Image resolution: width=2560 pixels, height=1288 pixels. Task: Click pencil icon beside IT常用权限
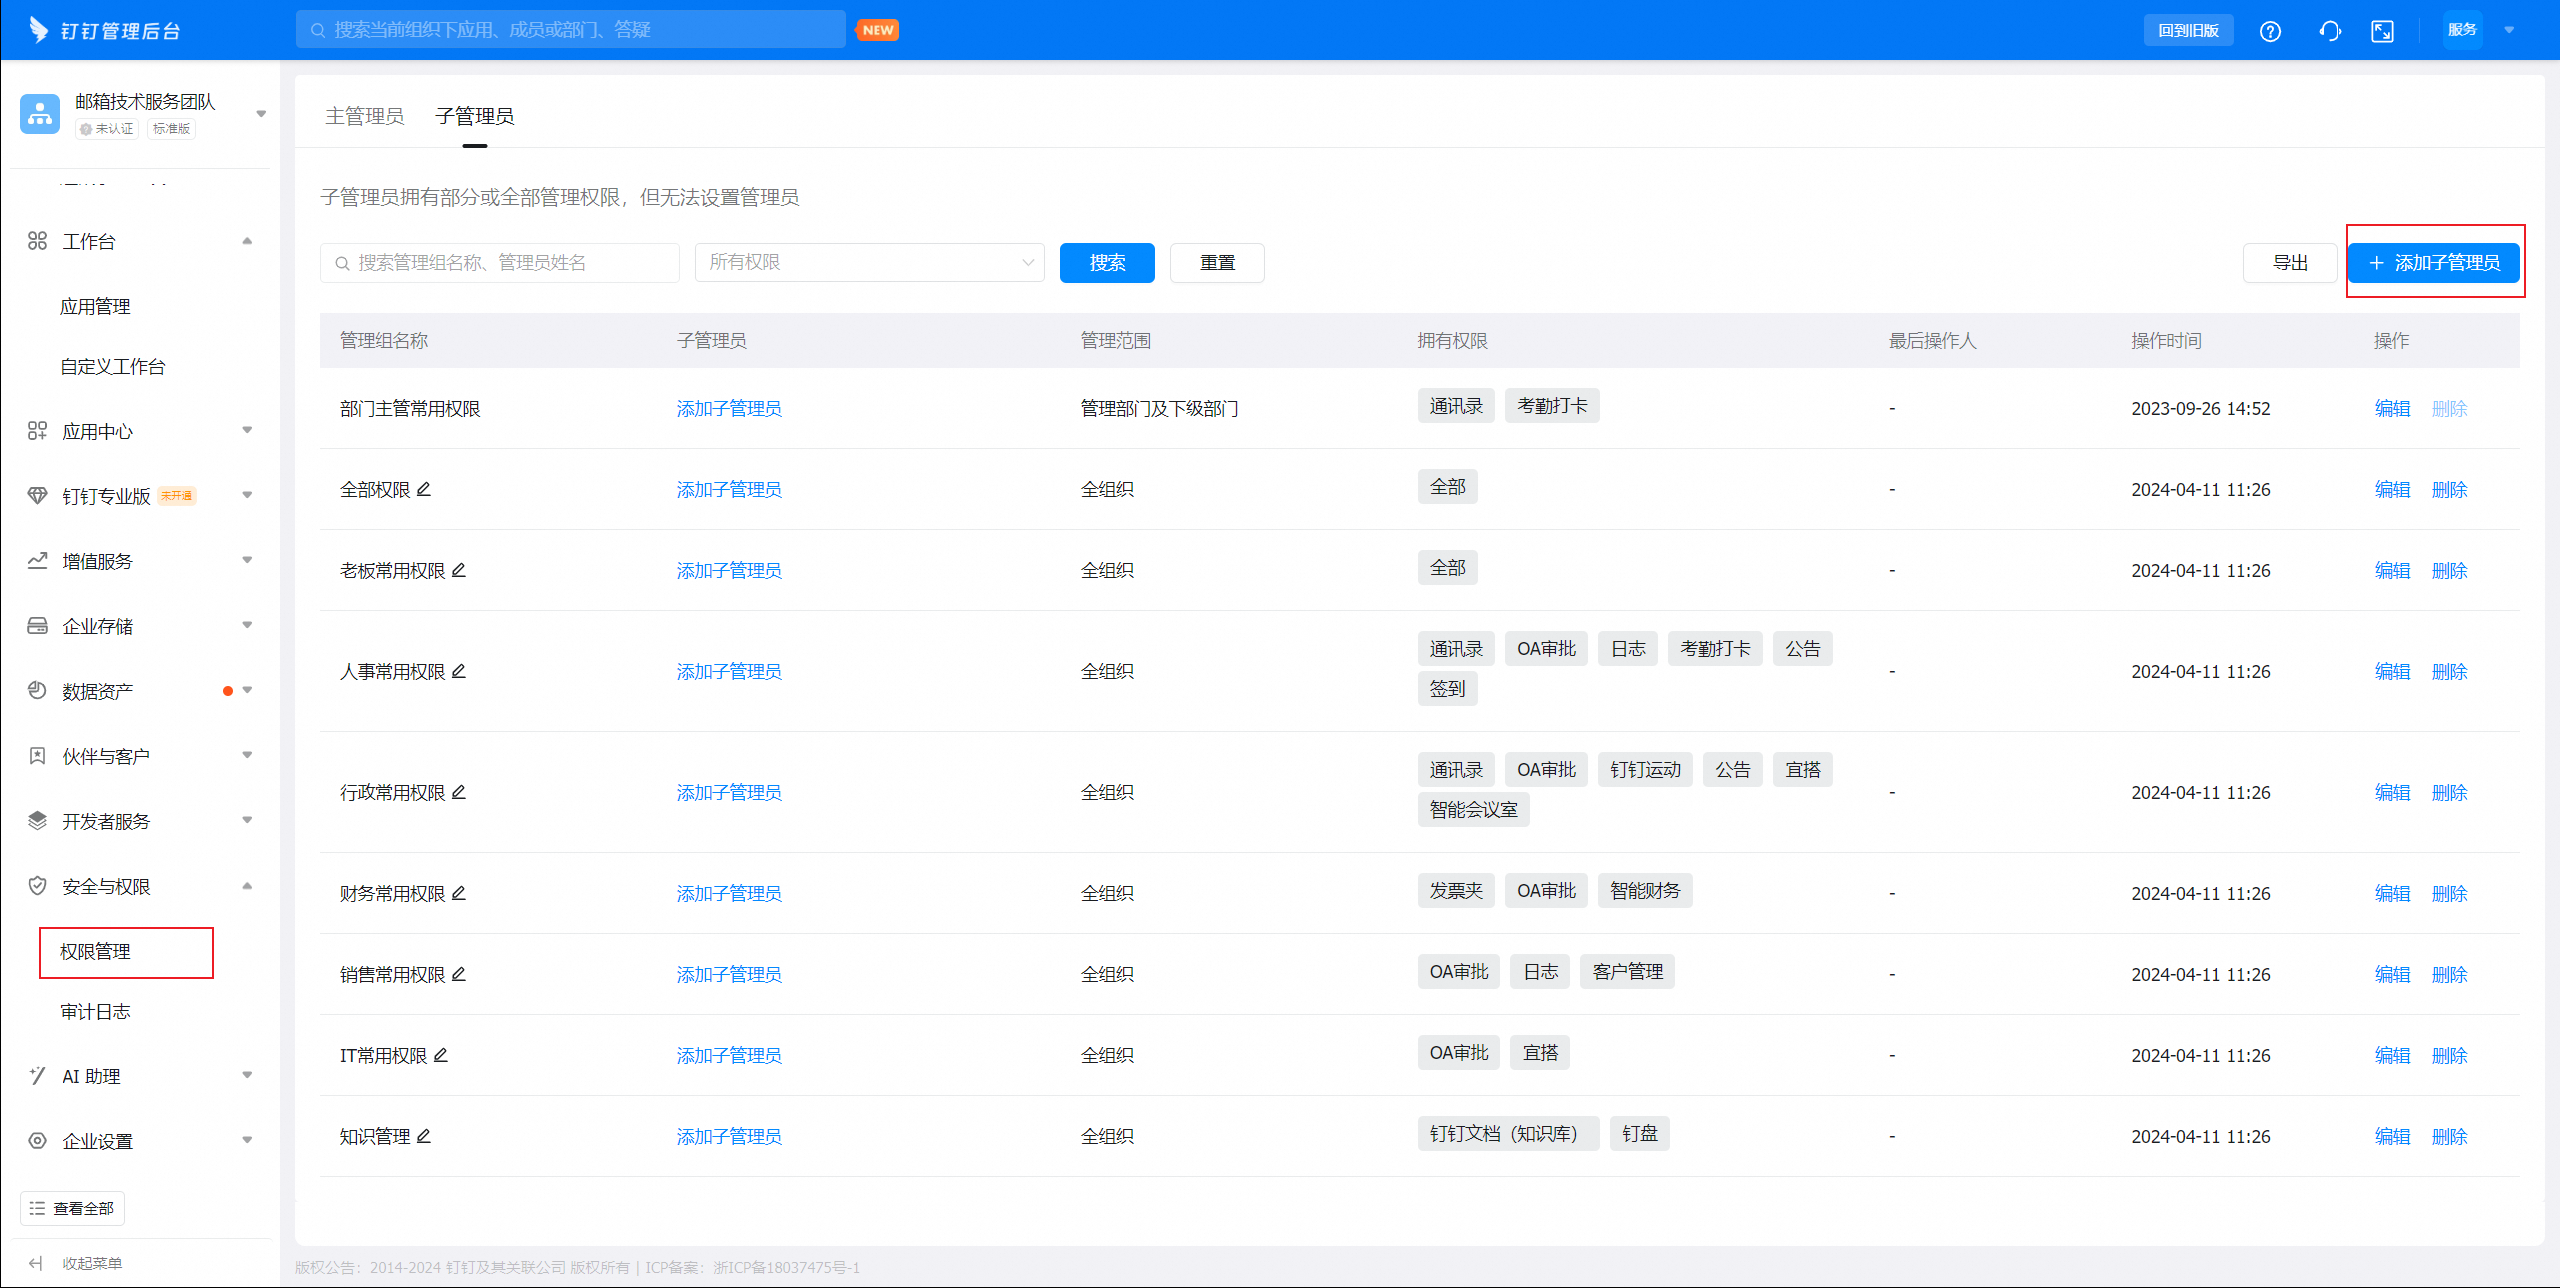441,1055
